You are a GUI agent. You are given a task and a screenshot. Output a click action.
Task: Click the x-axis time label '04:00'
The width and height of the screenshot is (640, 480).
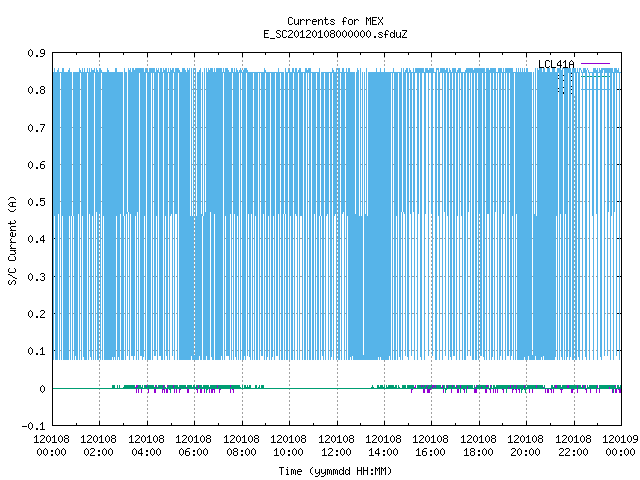tap(147, 452)
